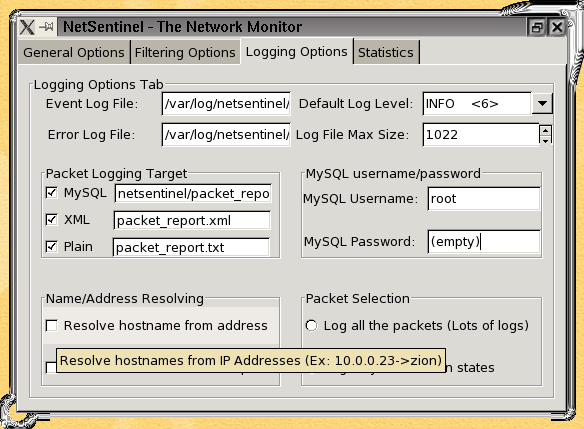
Task: Toggle the pin (sticky) icon in the title bar
Action: [x=47, y=27]
